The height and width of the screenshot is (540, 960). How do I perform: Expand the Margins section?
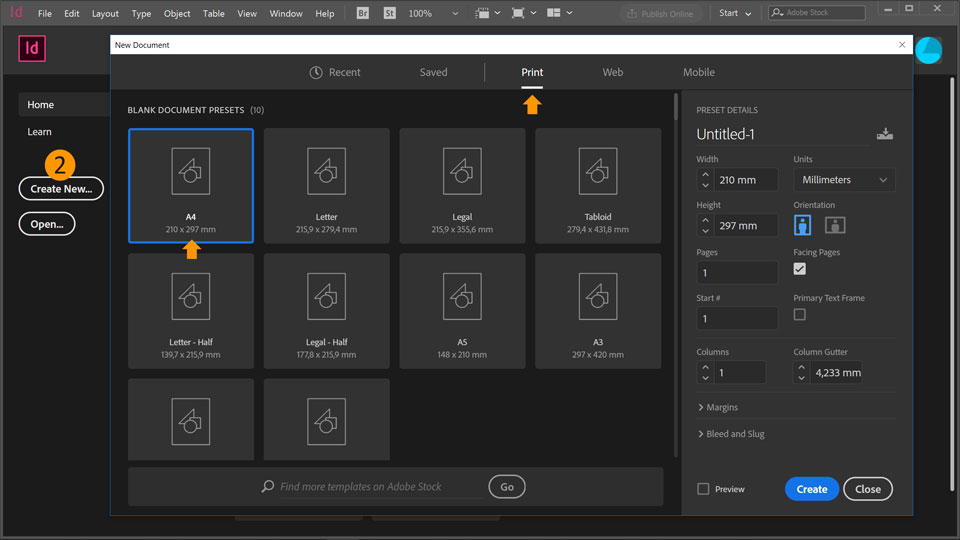(718, 407)
